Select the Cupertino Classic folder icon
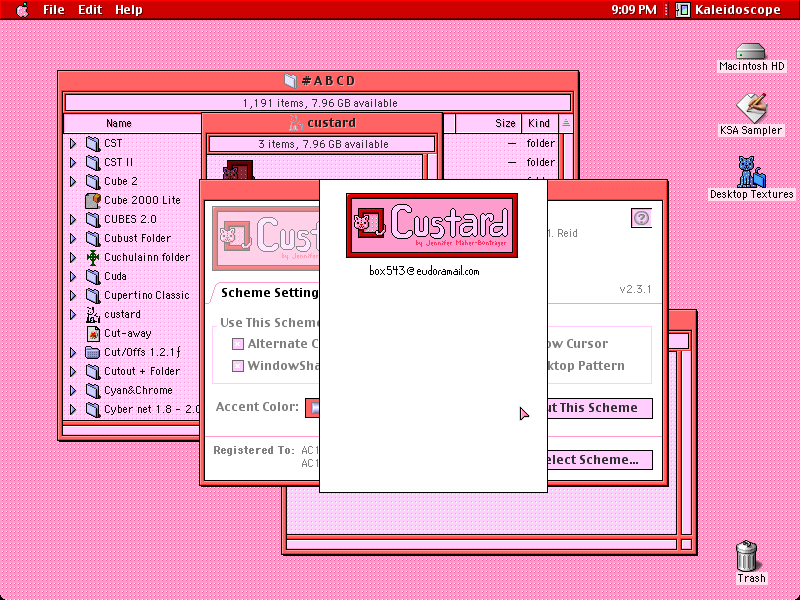 (93, 295)
